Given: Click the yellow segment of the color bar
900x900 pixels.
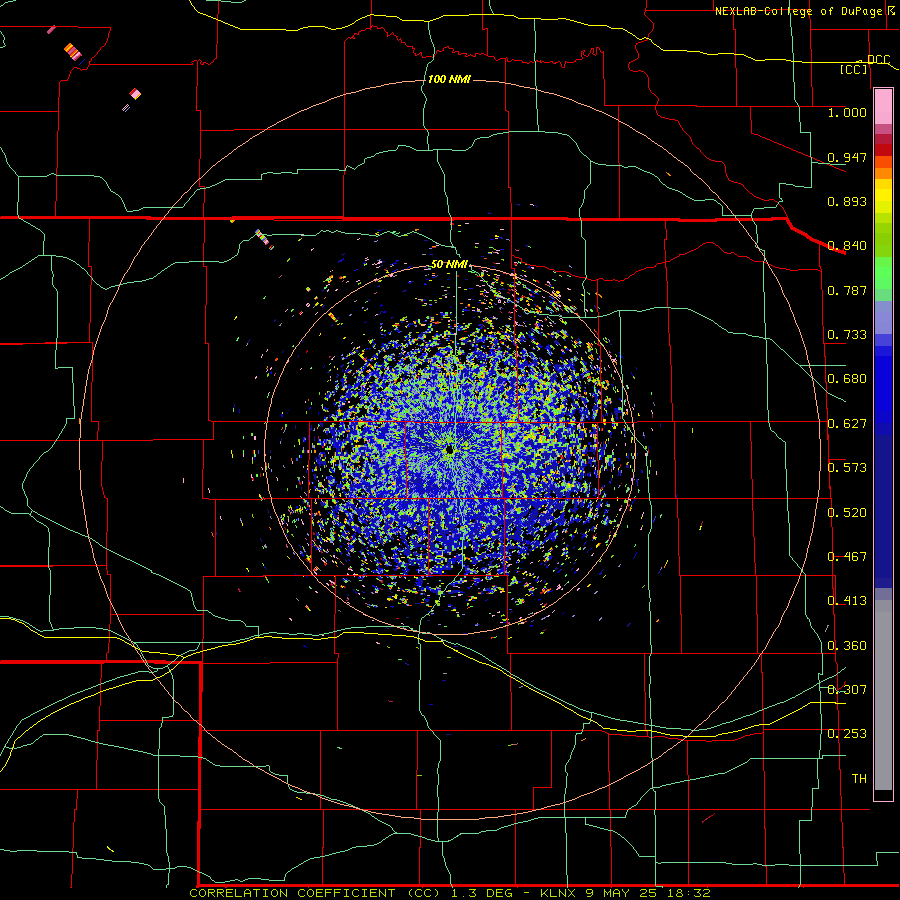Looking at the screenshot, I should pyautogui.click(x=883, y=196).
